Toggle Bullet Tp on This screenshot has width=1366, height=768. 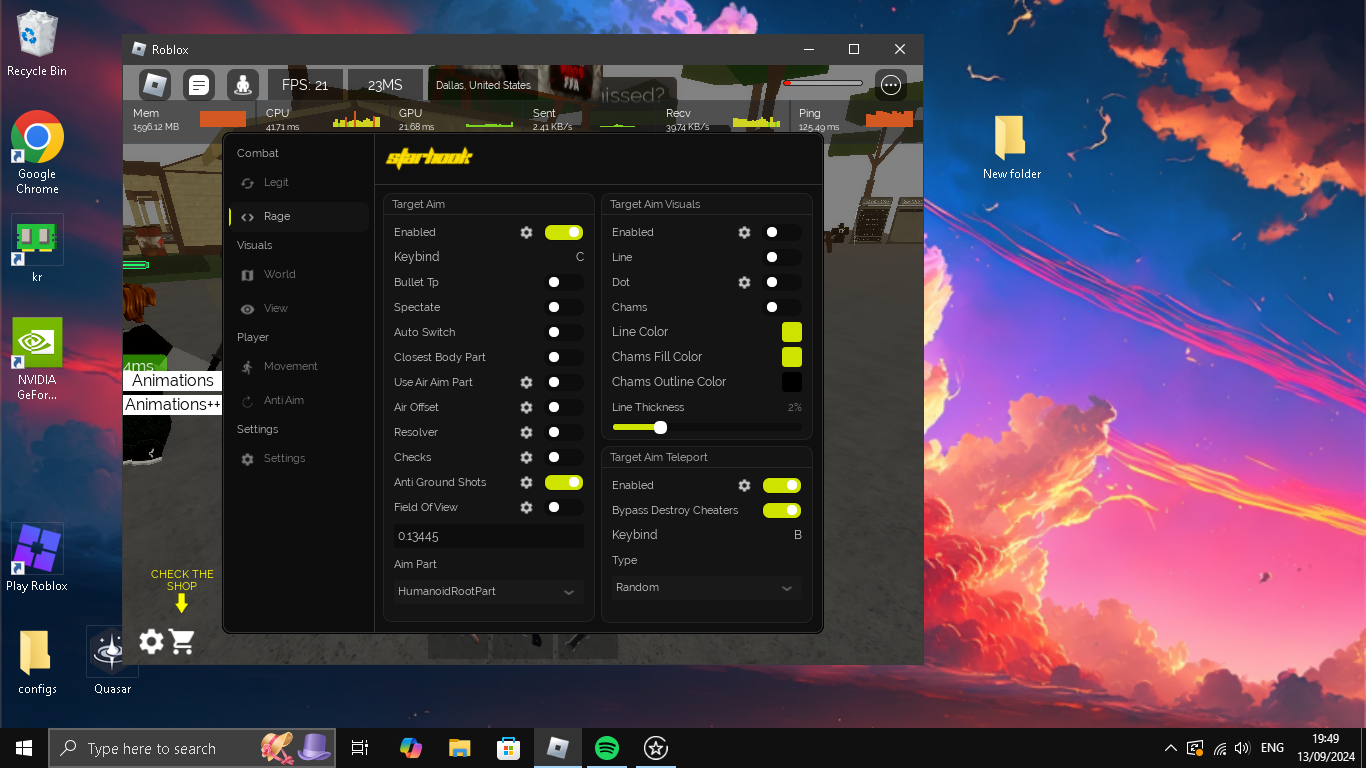coord(564,282)
